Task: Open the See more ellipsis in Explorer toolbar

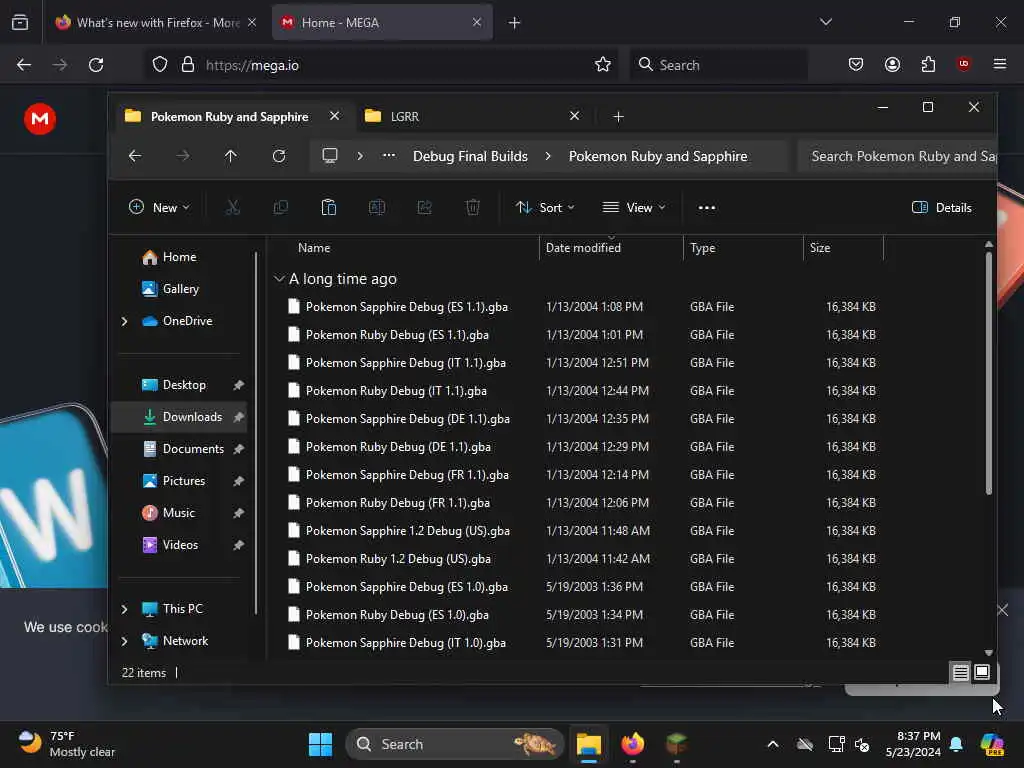Action: pyautogui.click(x=707, y=208)
